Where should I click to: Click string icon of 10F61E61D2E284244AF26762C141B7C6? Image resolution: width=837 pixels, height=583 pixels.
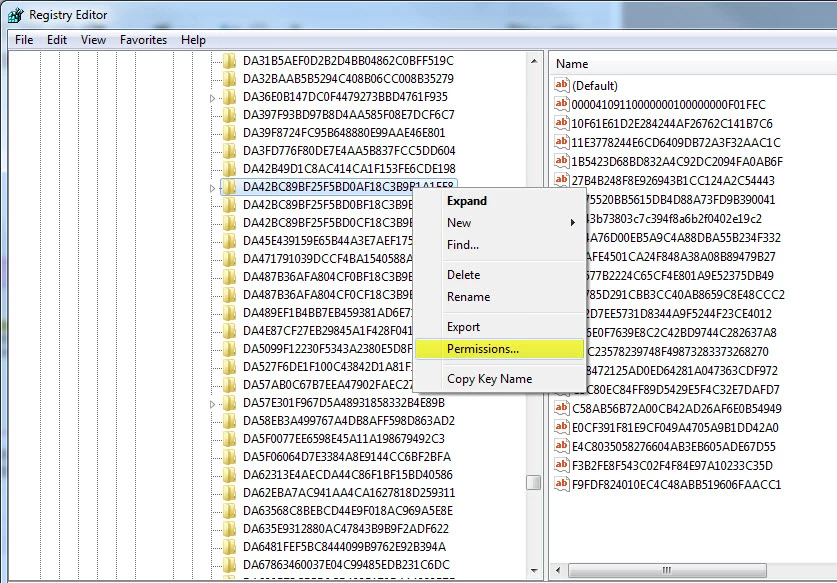click(562, 122)
